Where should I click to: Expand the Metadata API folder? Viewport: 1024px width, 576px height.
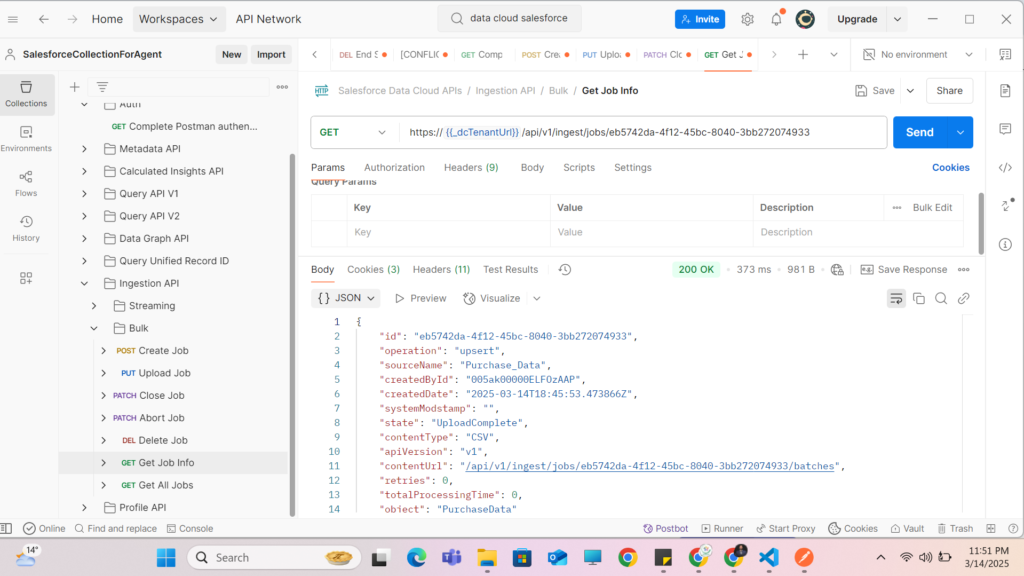[x=84, y=149]
